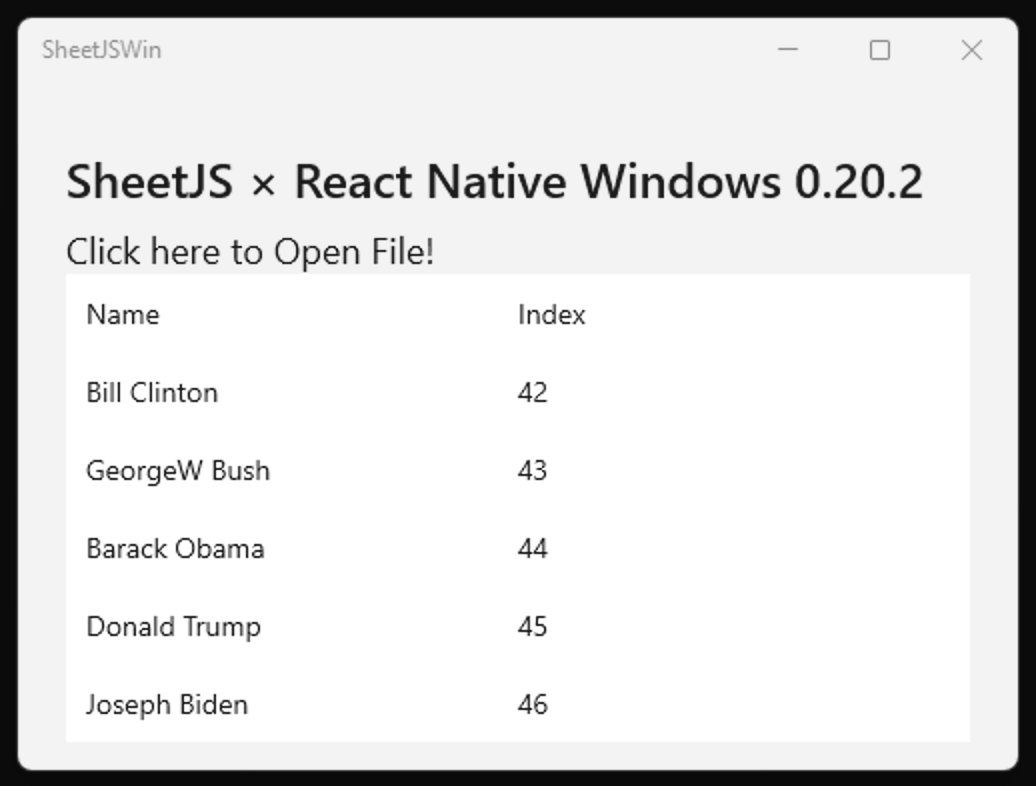
Task: Click on the Donald Trump cell
Action: [173, 627]
